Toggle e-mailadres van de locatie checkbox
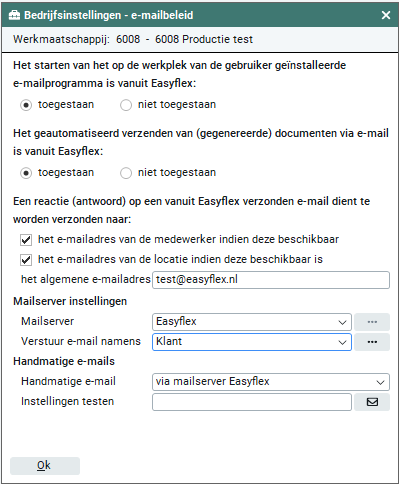The height and width of the screenshot is (484, 400). tap(26, 260)
